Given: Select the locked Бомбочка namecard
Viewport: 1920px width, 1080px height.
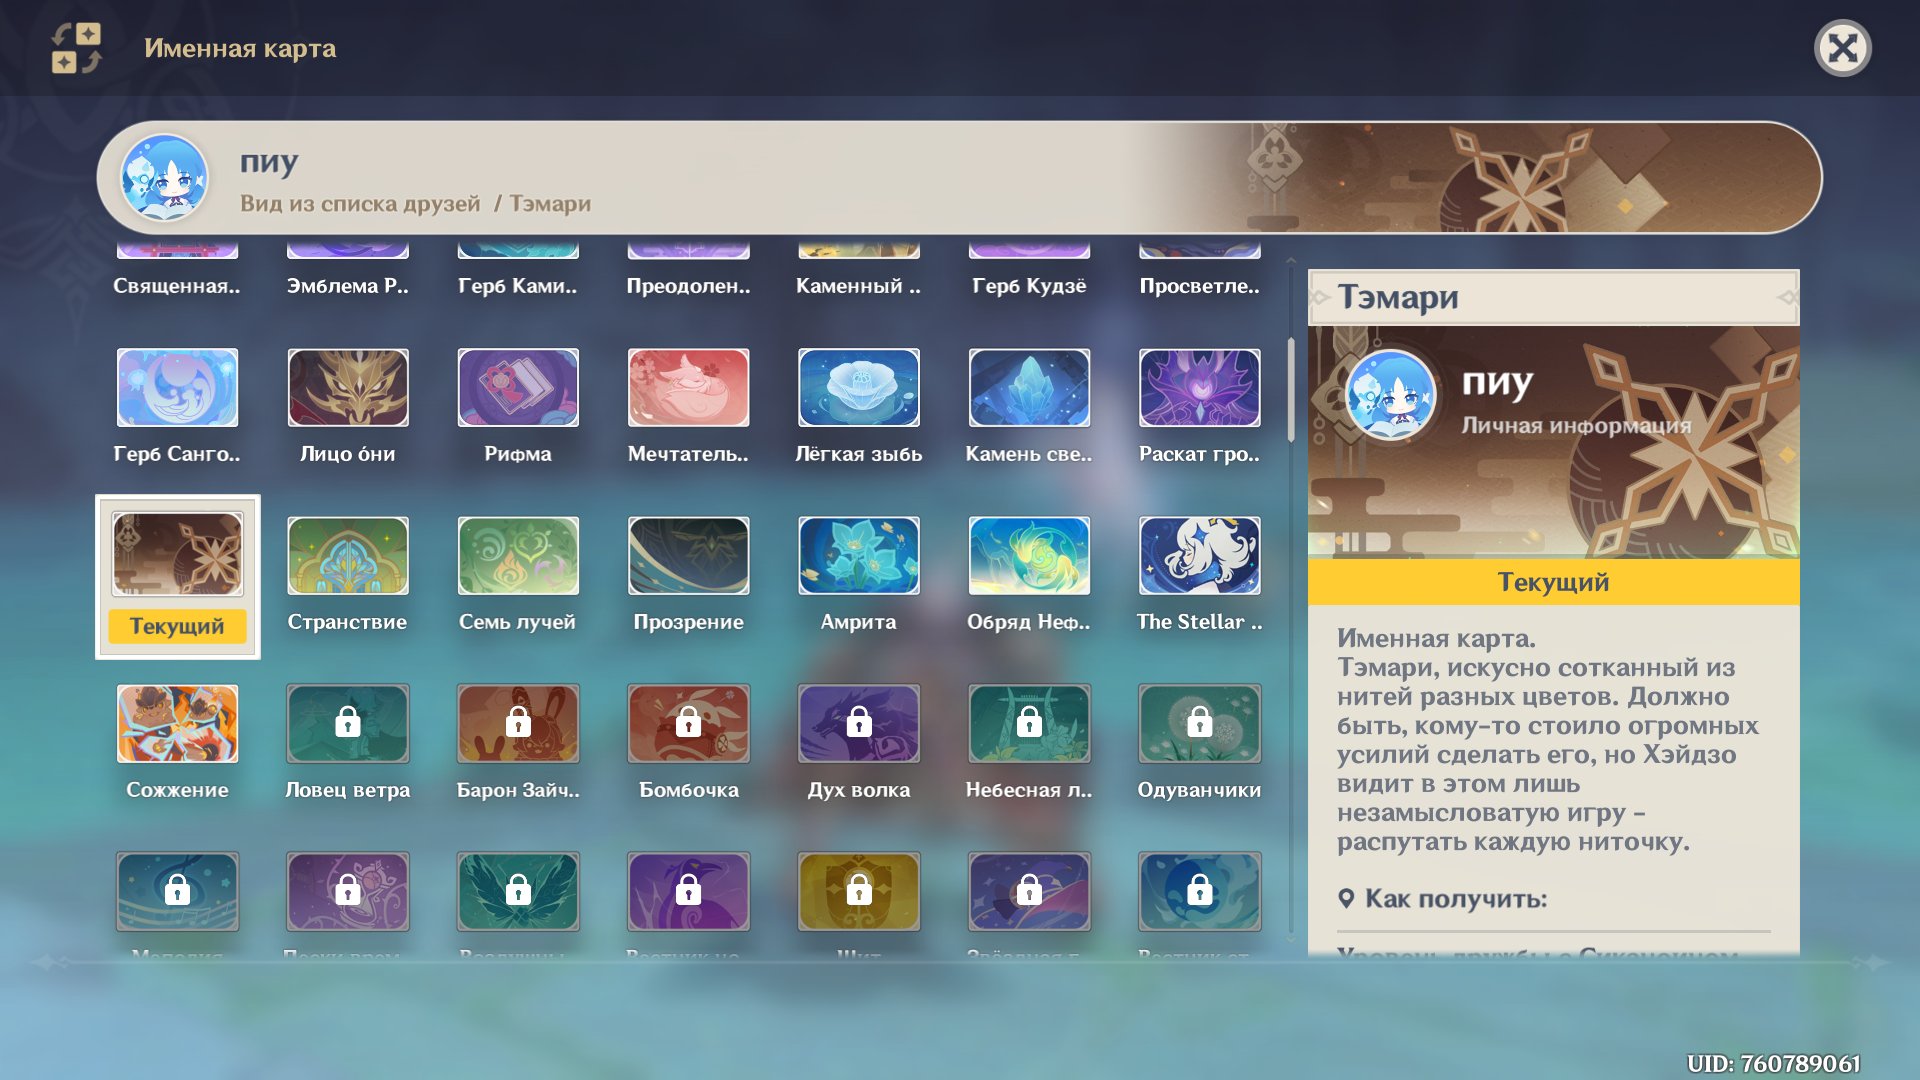Looking at the screenshot, I should click(688, 724).
